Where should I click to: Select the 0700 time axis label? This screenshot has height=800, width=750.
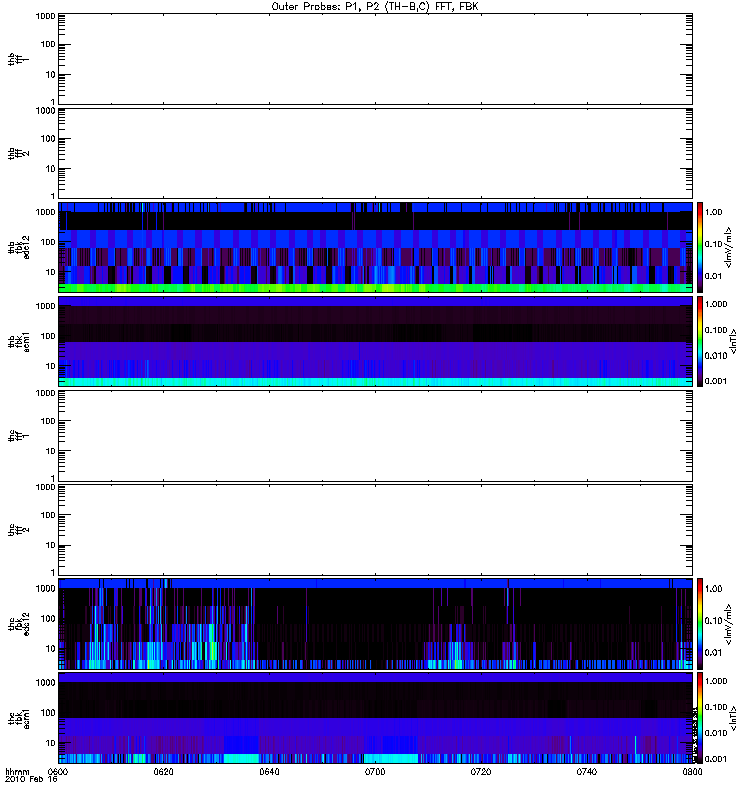375,772
